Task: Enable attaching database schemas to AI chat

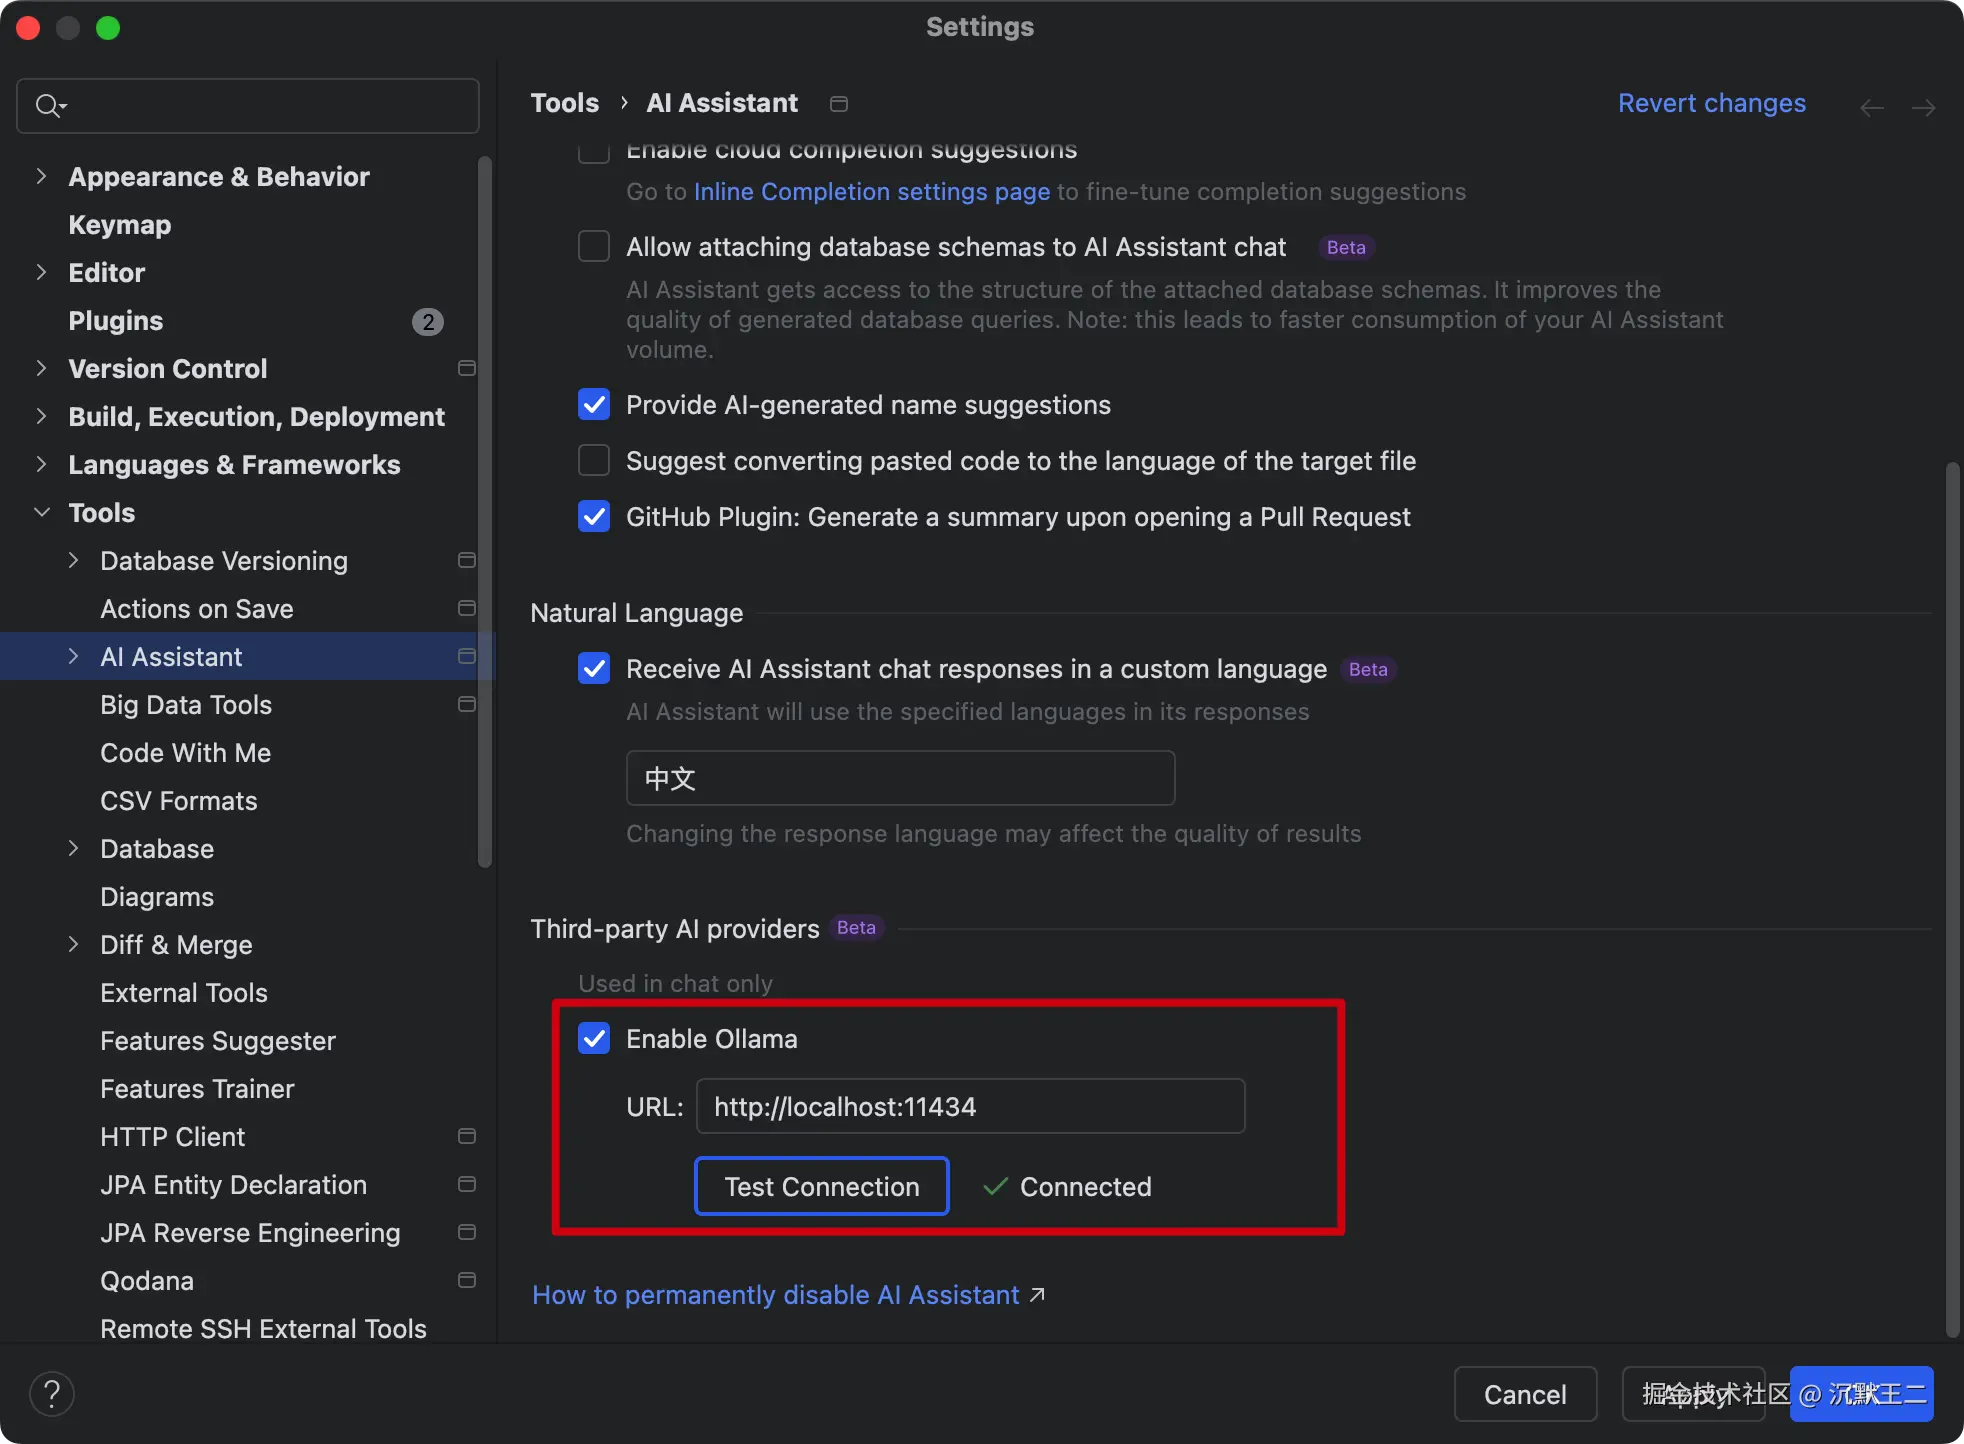Action: pyautogui.click(x=594, y=247)
